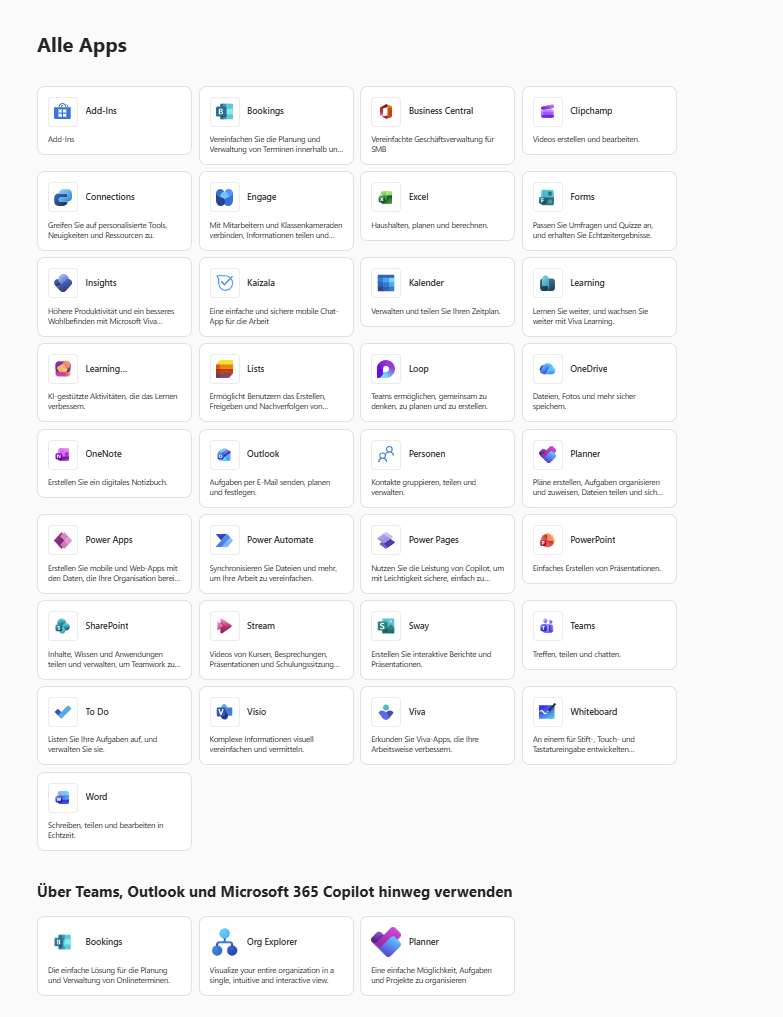783x1017 pixels.
Task: Click 'Erstellen Sie ein digitales Notizbuch.'
Action: click(108, 483)
